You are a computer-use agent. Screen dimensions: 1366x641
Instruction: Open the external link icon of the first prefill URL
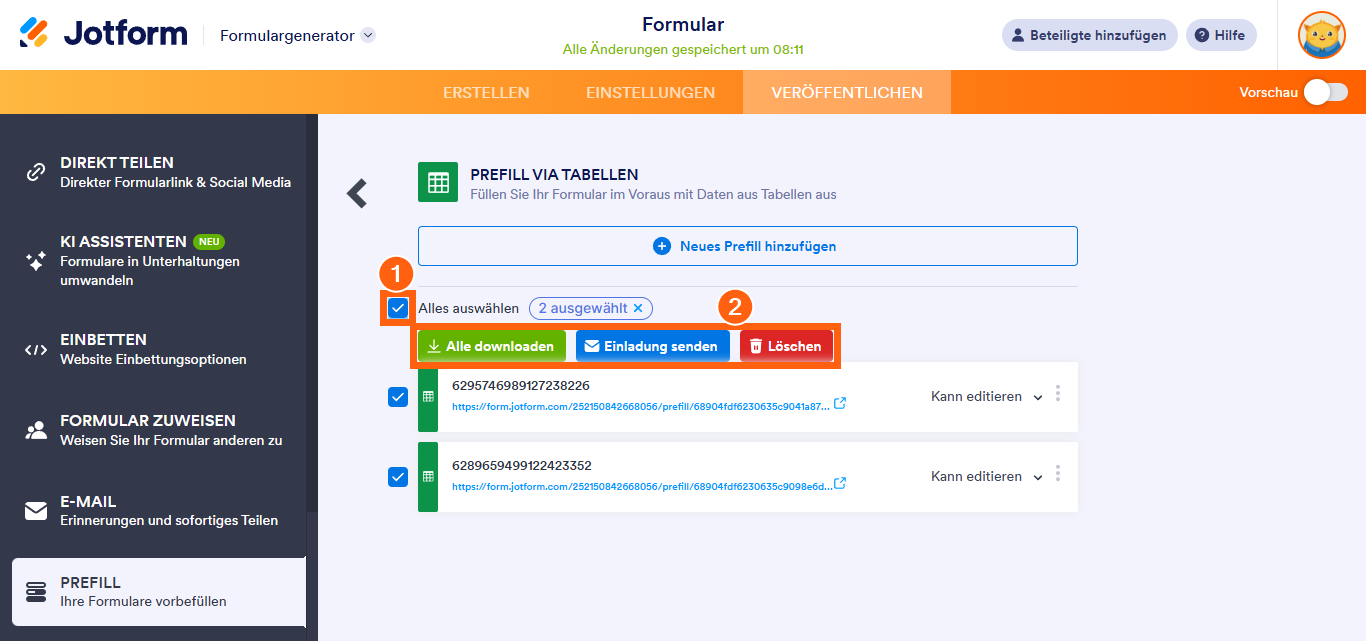(839, 403)
